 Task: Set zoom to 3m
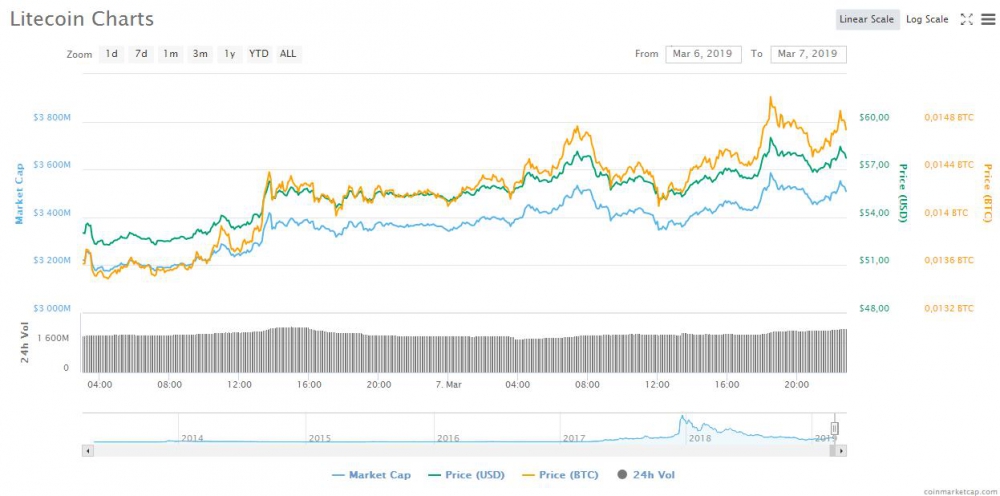200,54
